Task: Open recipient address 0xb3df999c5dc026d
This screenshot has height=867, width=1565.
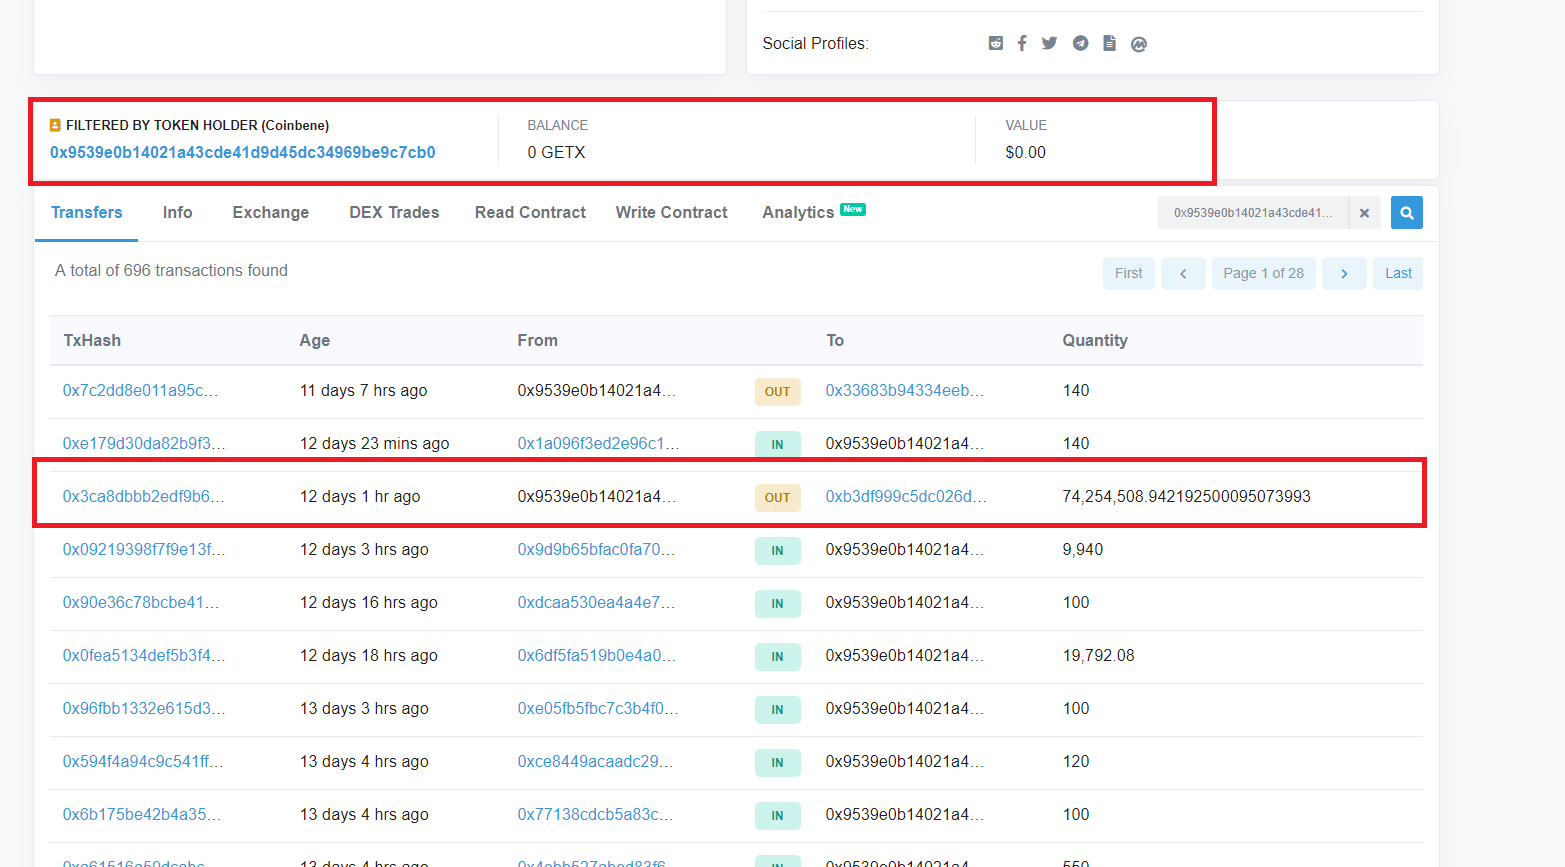Action: (x=905, y=497)
